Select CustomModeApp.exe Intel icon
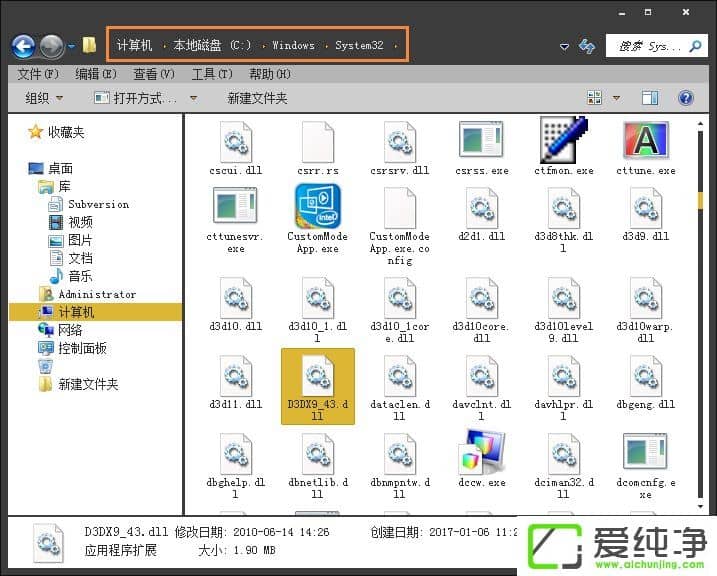This screenshot has height=576, width=717. coord(318,206)
